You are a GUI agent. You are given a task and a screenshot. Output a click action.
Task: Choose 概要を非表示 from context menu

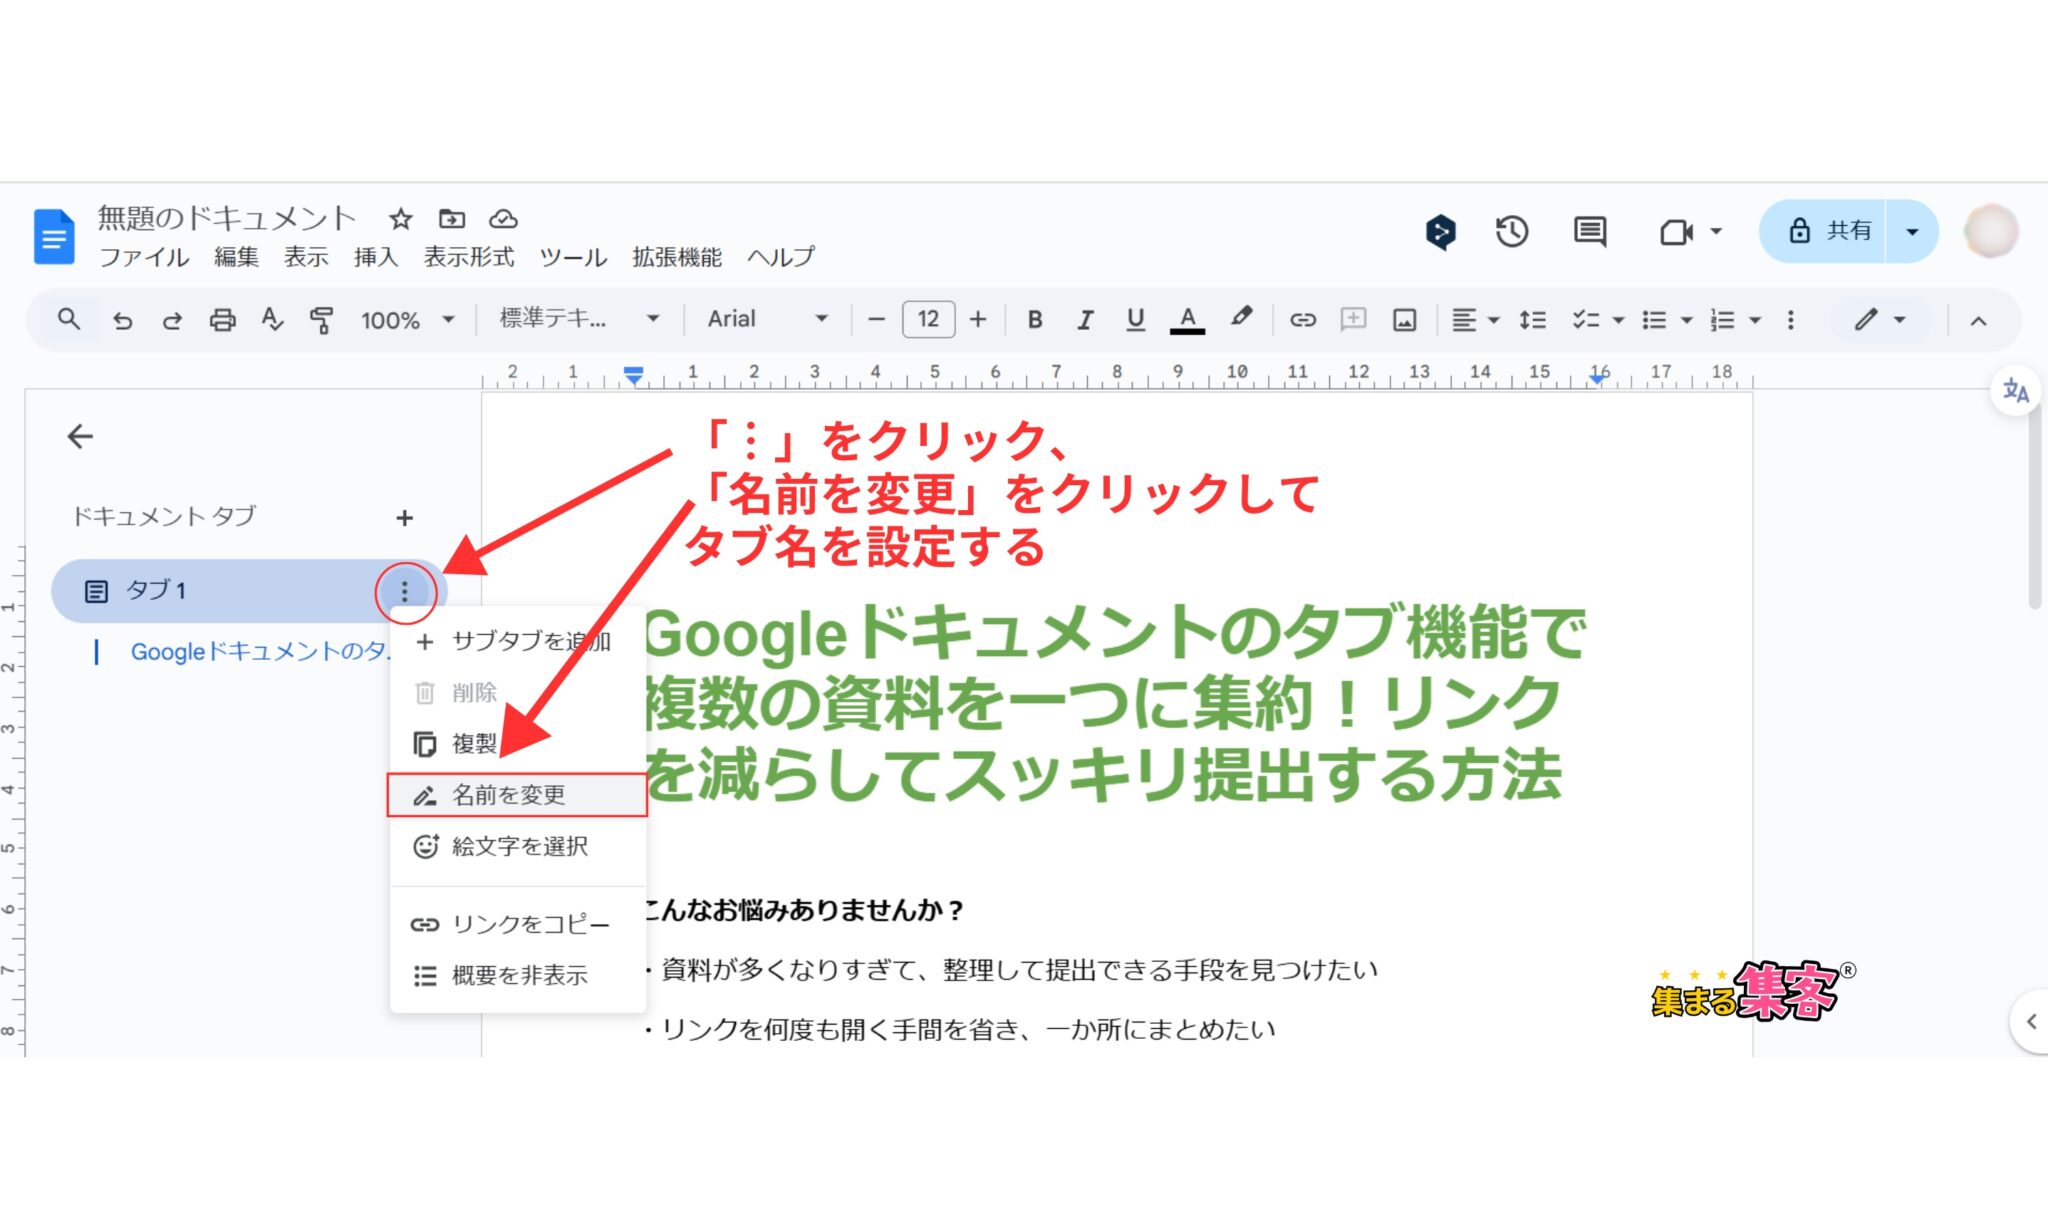point(518,975)
